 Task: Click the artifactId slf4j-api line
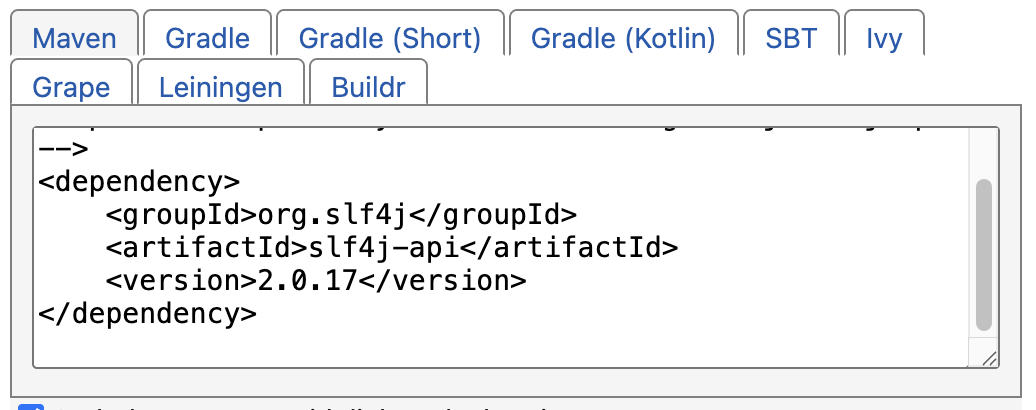[392, 248]
